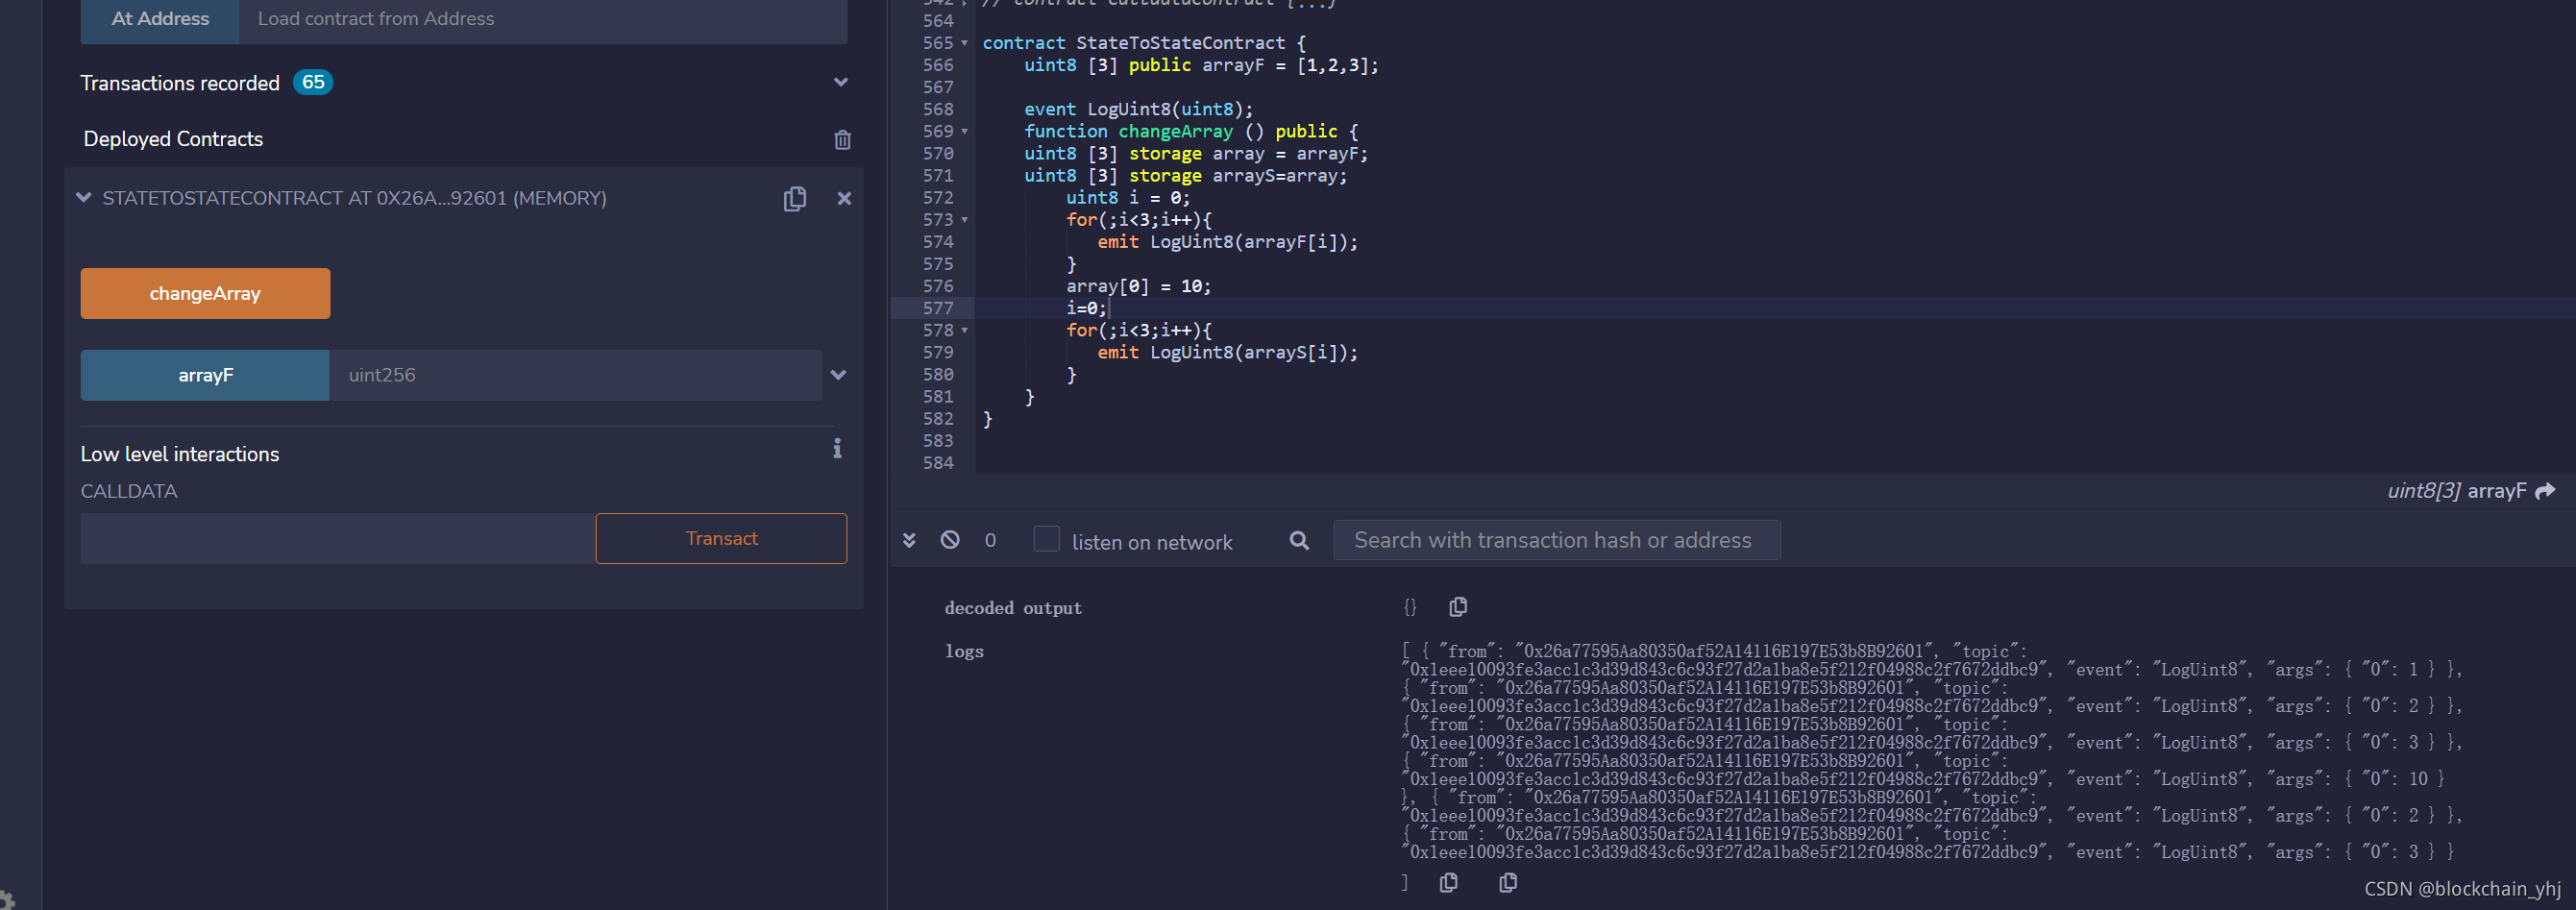Viewport: 2576px width, 910px height.
Task: Expand the arrayF function parameters
Action: (x=838, y=375)
